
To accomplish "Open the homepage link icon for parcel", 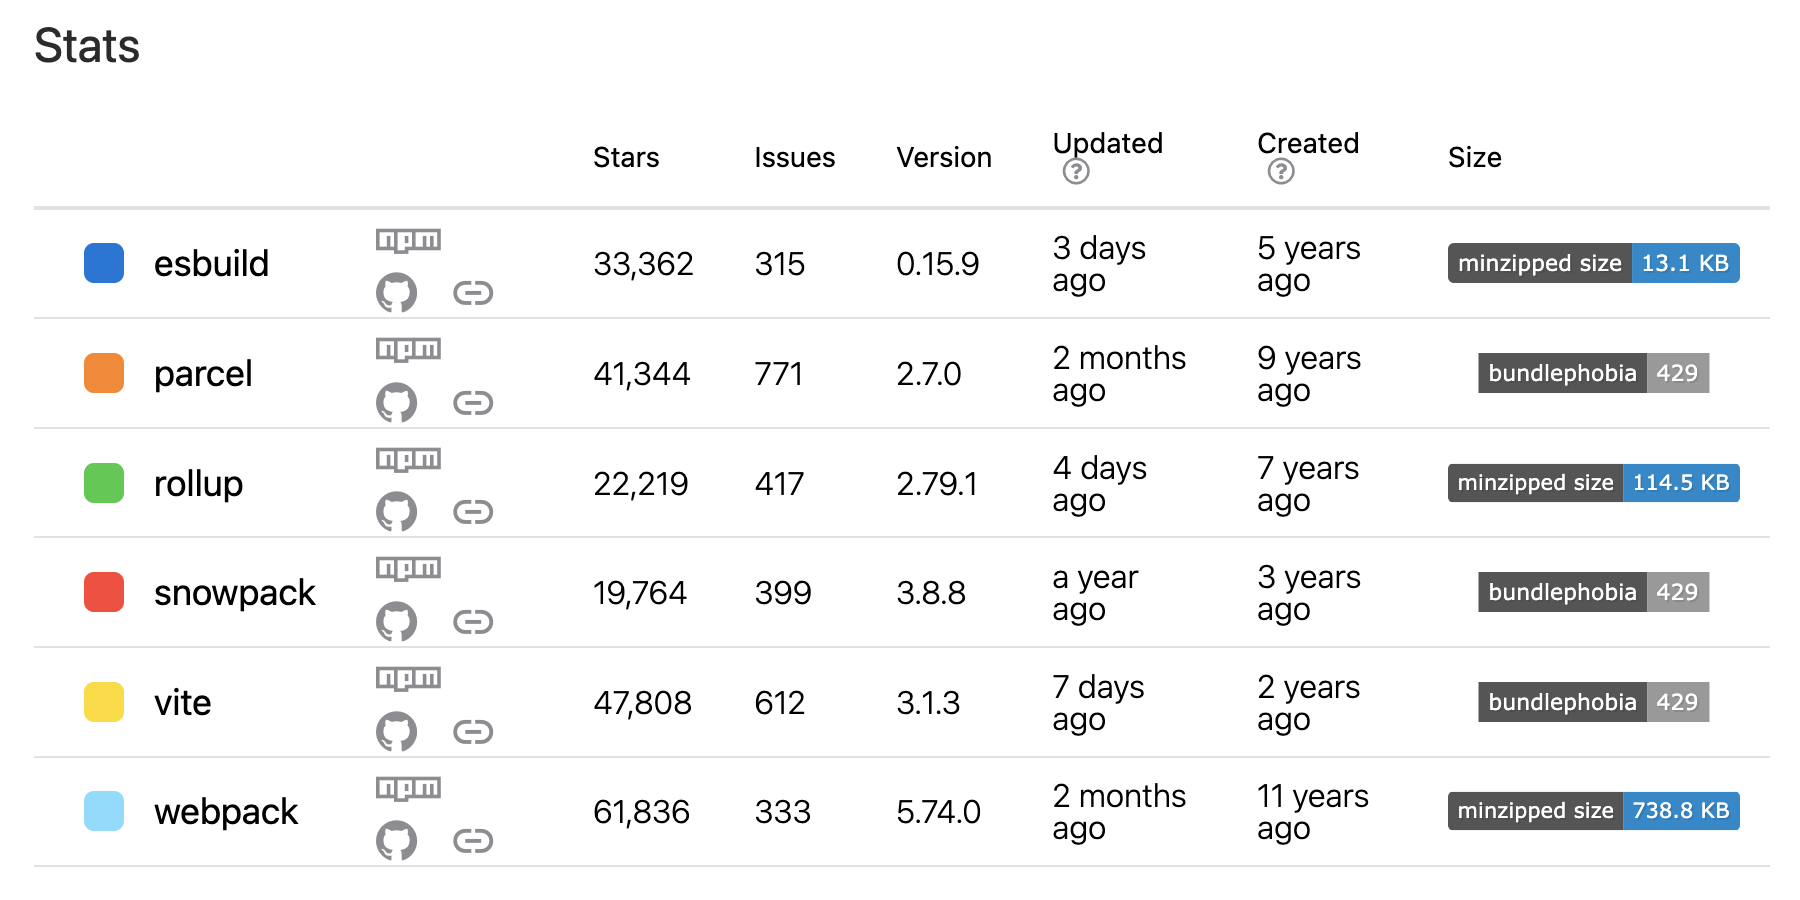I will [473, 403].
